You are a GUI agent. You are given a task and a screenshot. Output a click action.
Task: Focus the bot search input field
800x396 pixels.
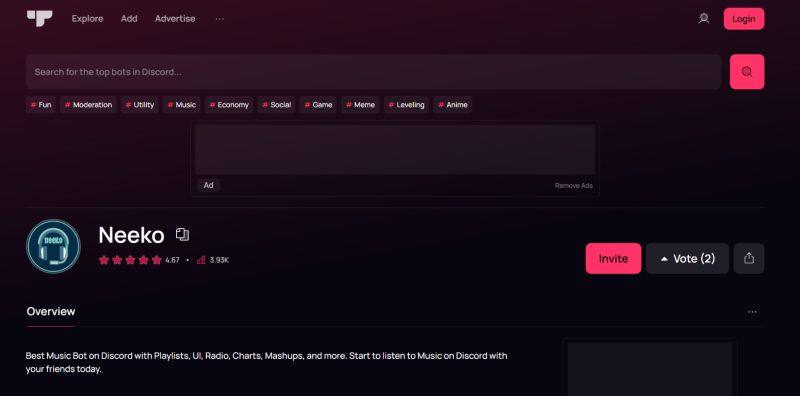373,72
